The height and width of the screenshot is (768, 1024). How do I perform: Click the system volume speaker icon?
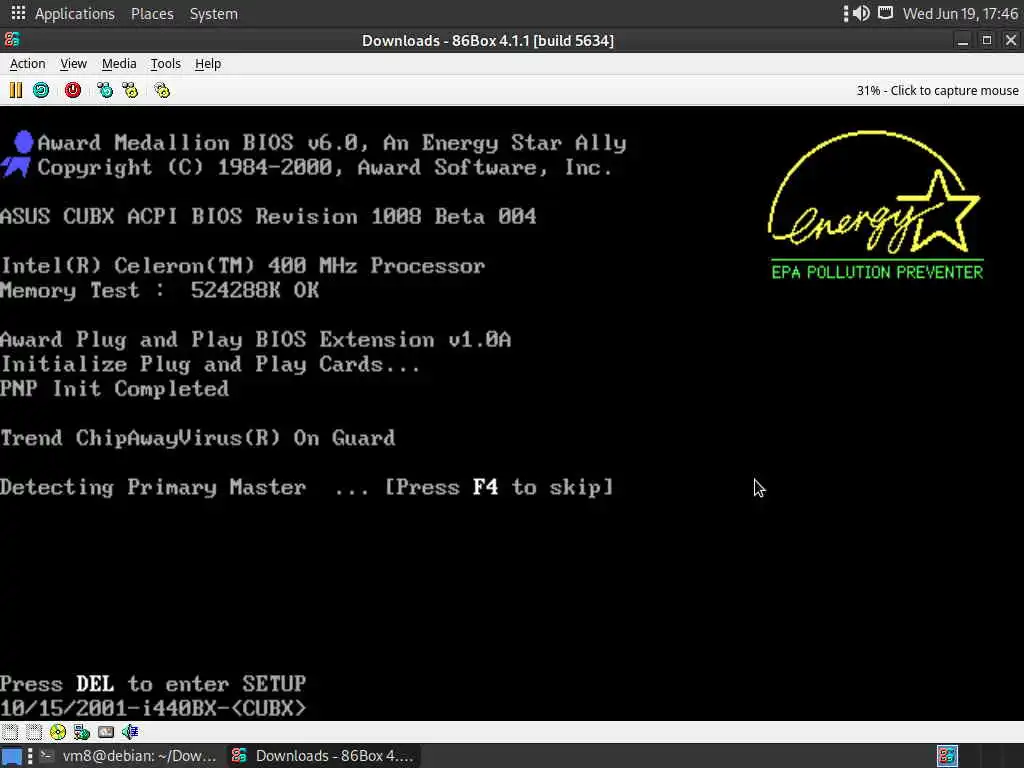[x=862, y=13]
